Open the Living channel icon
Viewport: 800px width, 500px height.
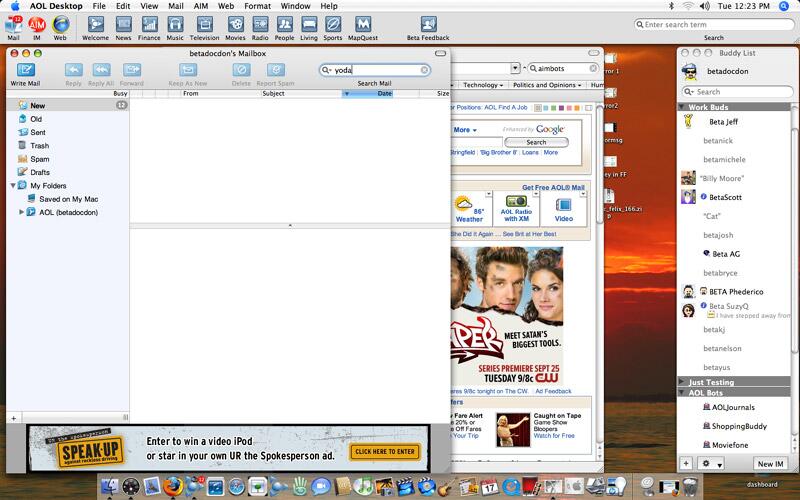point(309,26)
